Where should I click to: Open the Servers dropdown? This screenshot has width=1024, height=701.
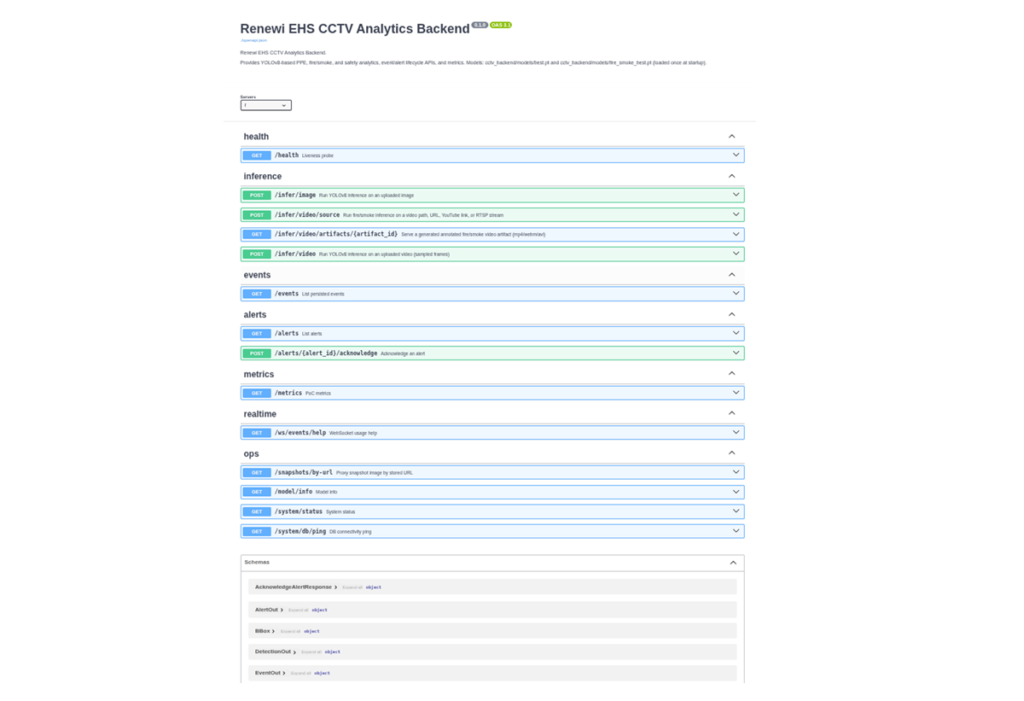click(266, 105)
